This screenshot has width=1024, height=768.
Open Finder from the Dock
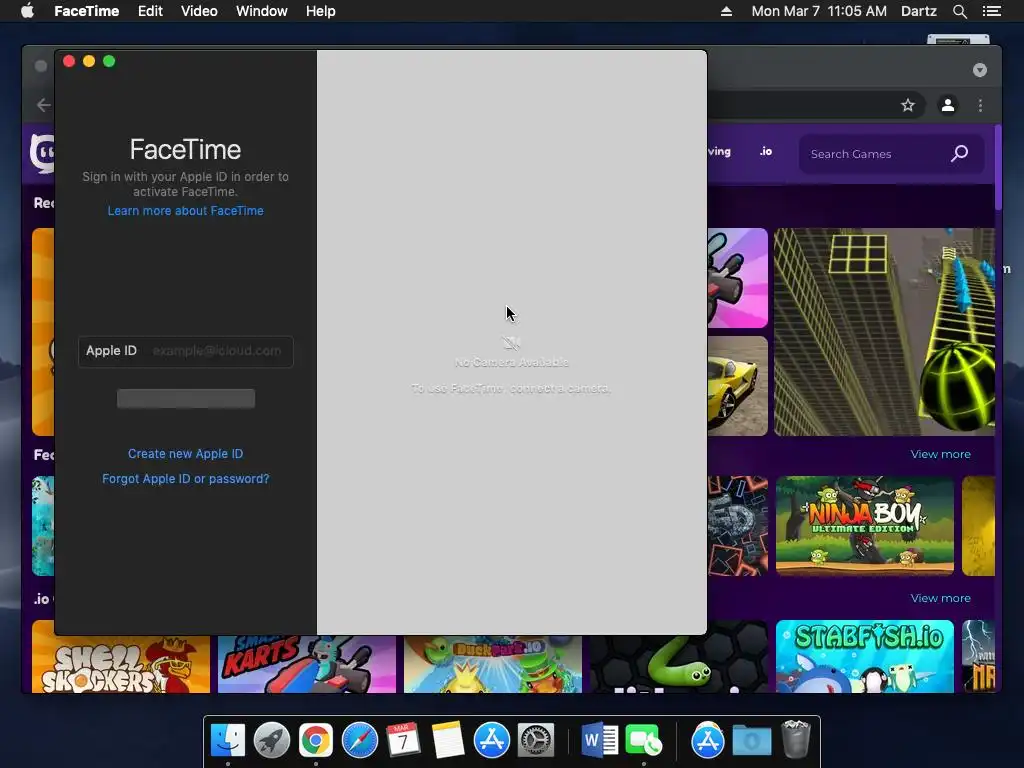[x=228, y=741]
